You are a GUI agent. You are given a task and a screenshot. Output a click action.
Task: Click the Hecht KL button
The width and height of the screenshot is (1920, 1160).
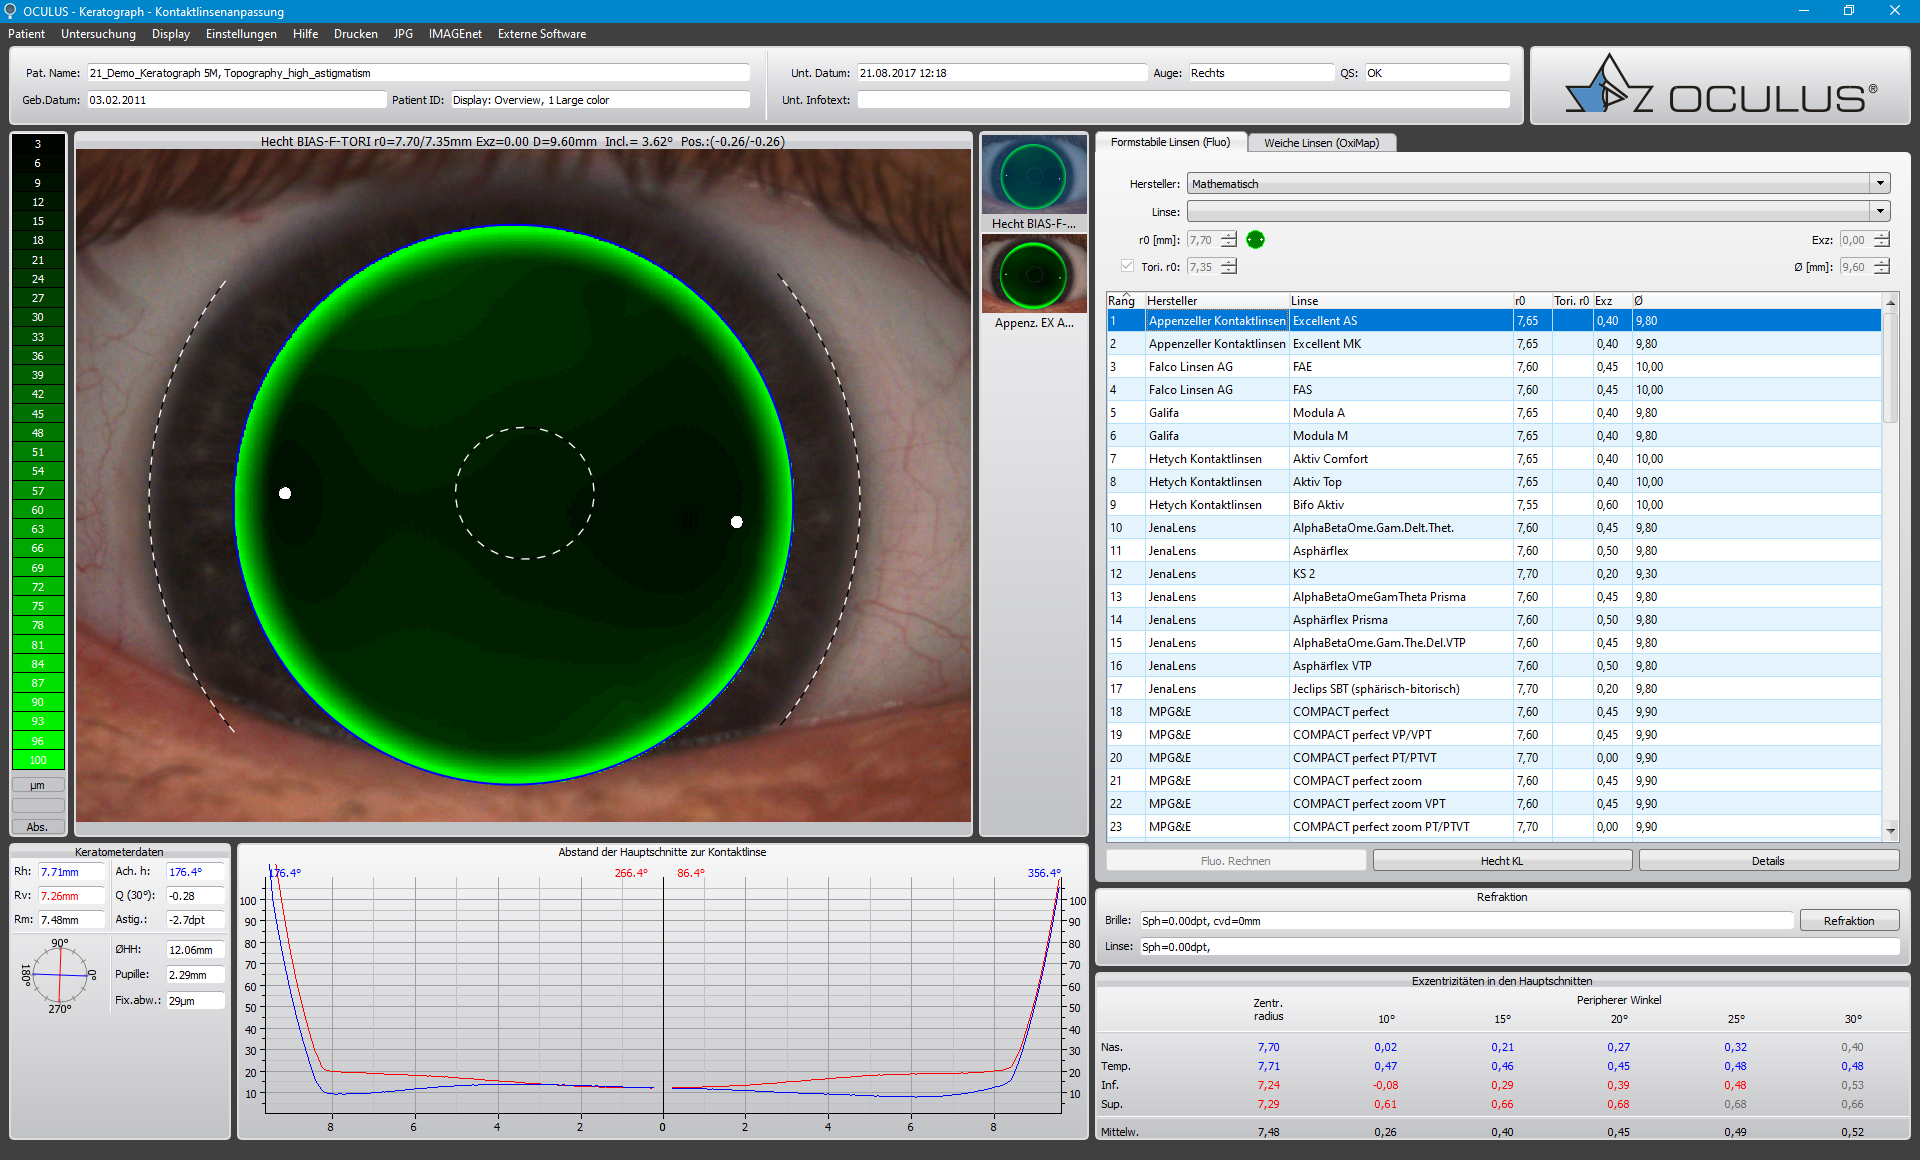(x=1502, y=861)
